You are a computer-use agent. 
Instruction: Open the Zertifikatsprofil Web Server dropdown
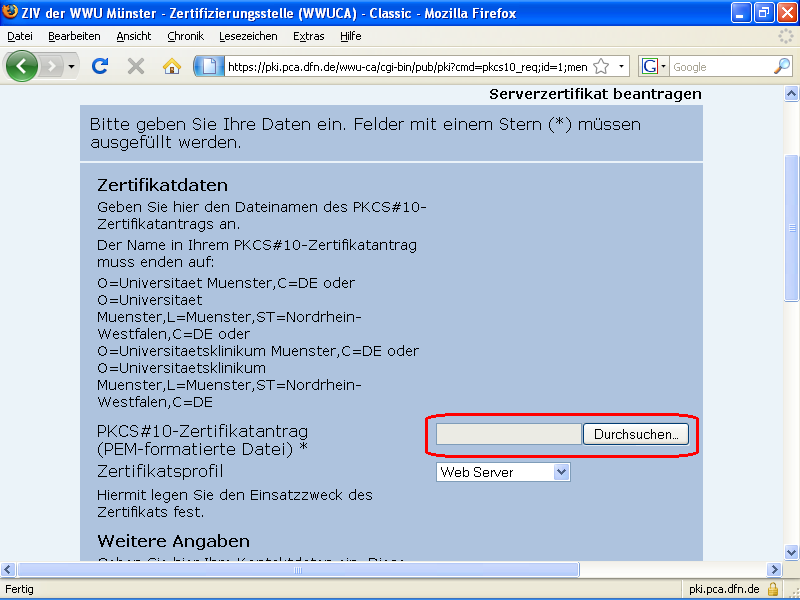tap(503, 472)
